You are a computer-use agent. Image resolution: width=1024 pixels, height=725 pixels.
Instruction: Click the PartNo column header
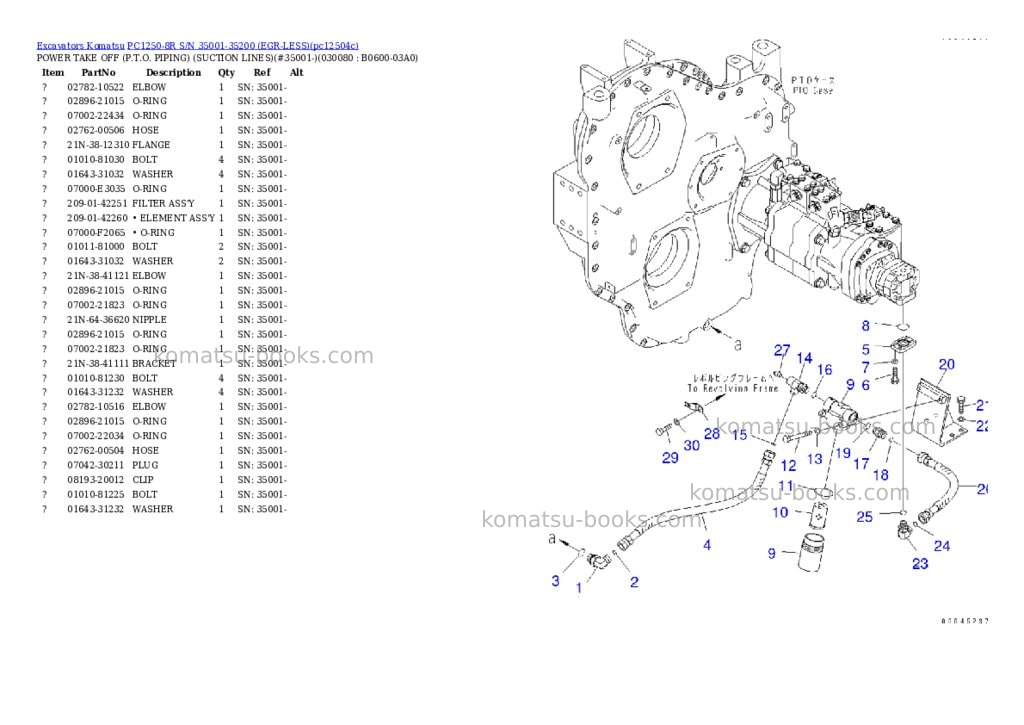99,72
